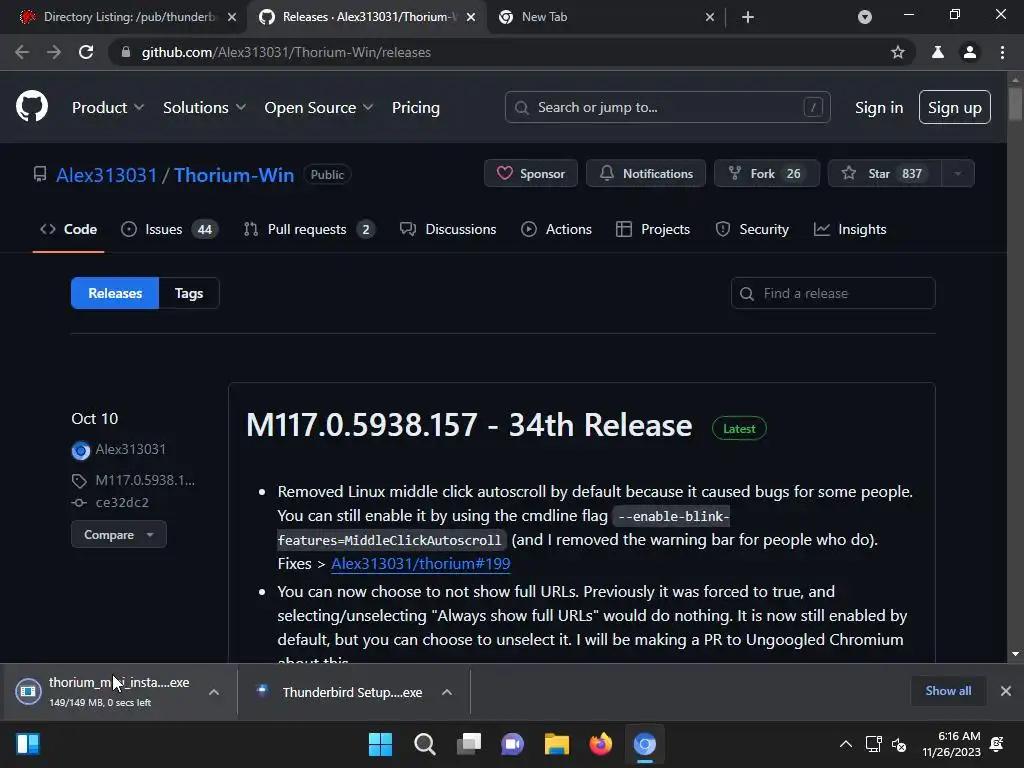Open the Alex313031 user profile link
Viewport: 1024px width, 768px height.
click(x=106, y=175)
